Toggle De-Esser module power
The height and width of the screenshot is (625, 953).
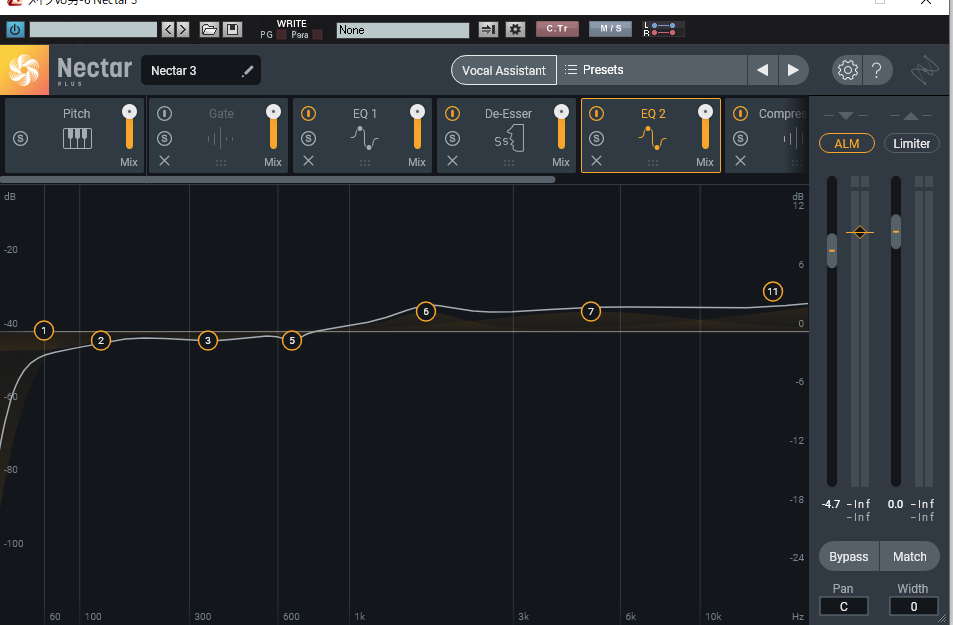[x=453, y=114]
